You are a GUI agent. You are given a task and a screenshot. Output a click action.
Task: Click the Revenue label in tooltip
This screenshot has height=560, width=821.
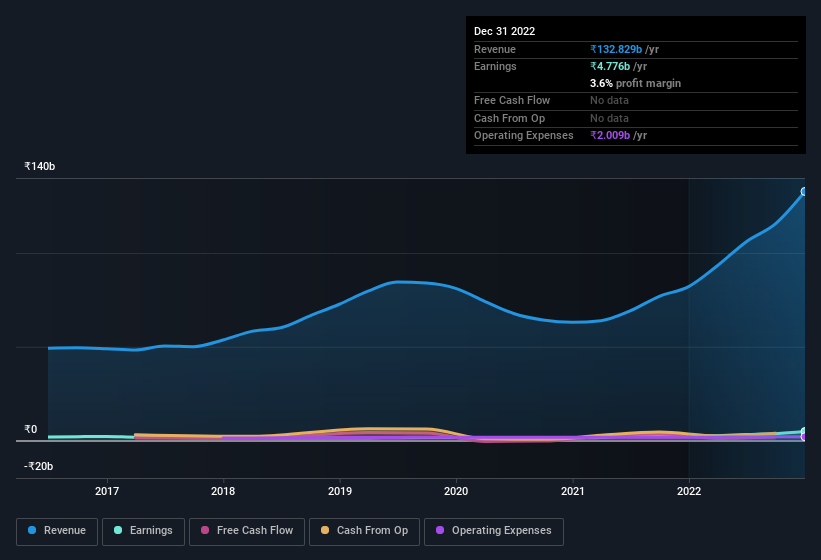[x=495, y=49]
